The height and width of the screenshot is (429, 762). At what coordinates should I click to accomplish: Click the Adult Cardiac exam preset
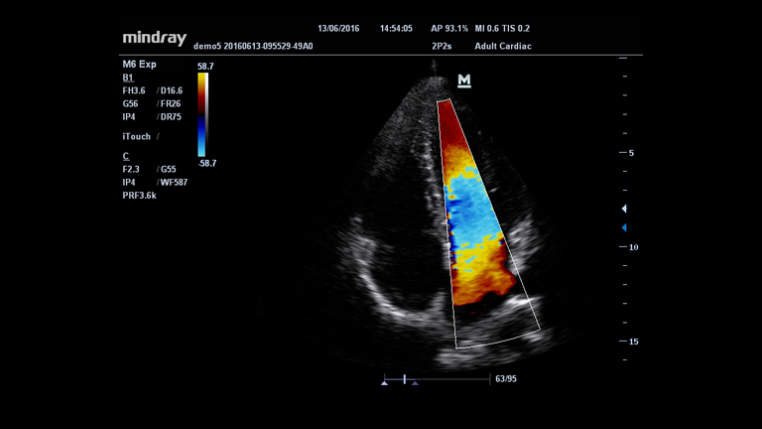coord(501,47)
